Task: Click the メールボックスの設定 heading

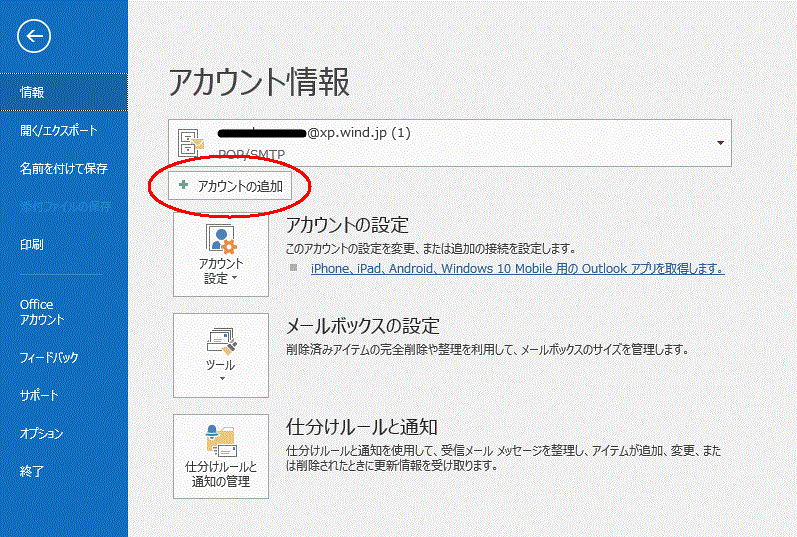Action: [362, 326]
